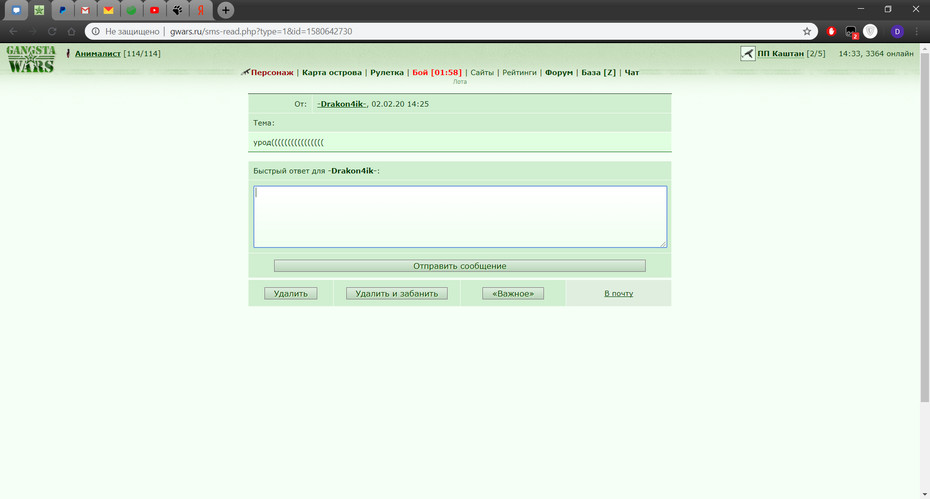The height and width of the screenshot is (499, 930).
Task: Open Рейтинги in the menu
Action: (519, 72)
